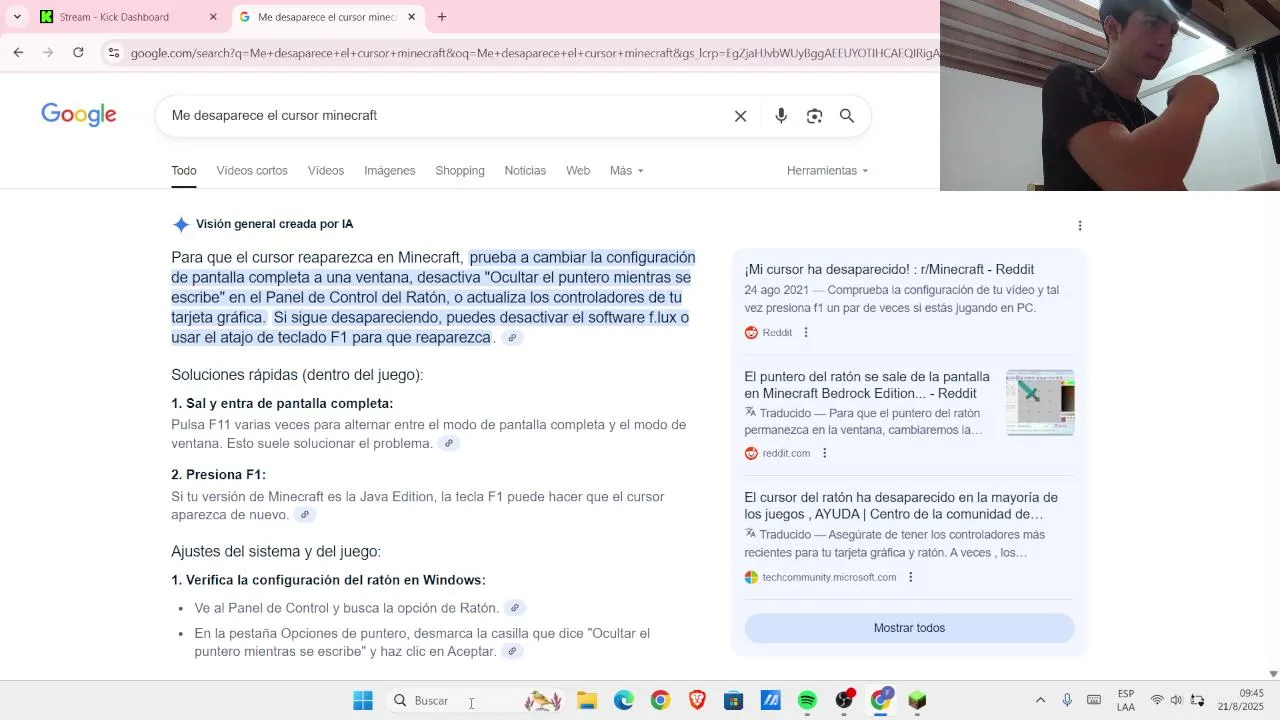Open the AI overview three-dot options menu
The height and width of the screenshot is (720, 1280).
pyautogui.click(x=1079, y=226)
